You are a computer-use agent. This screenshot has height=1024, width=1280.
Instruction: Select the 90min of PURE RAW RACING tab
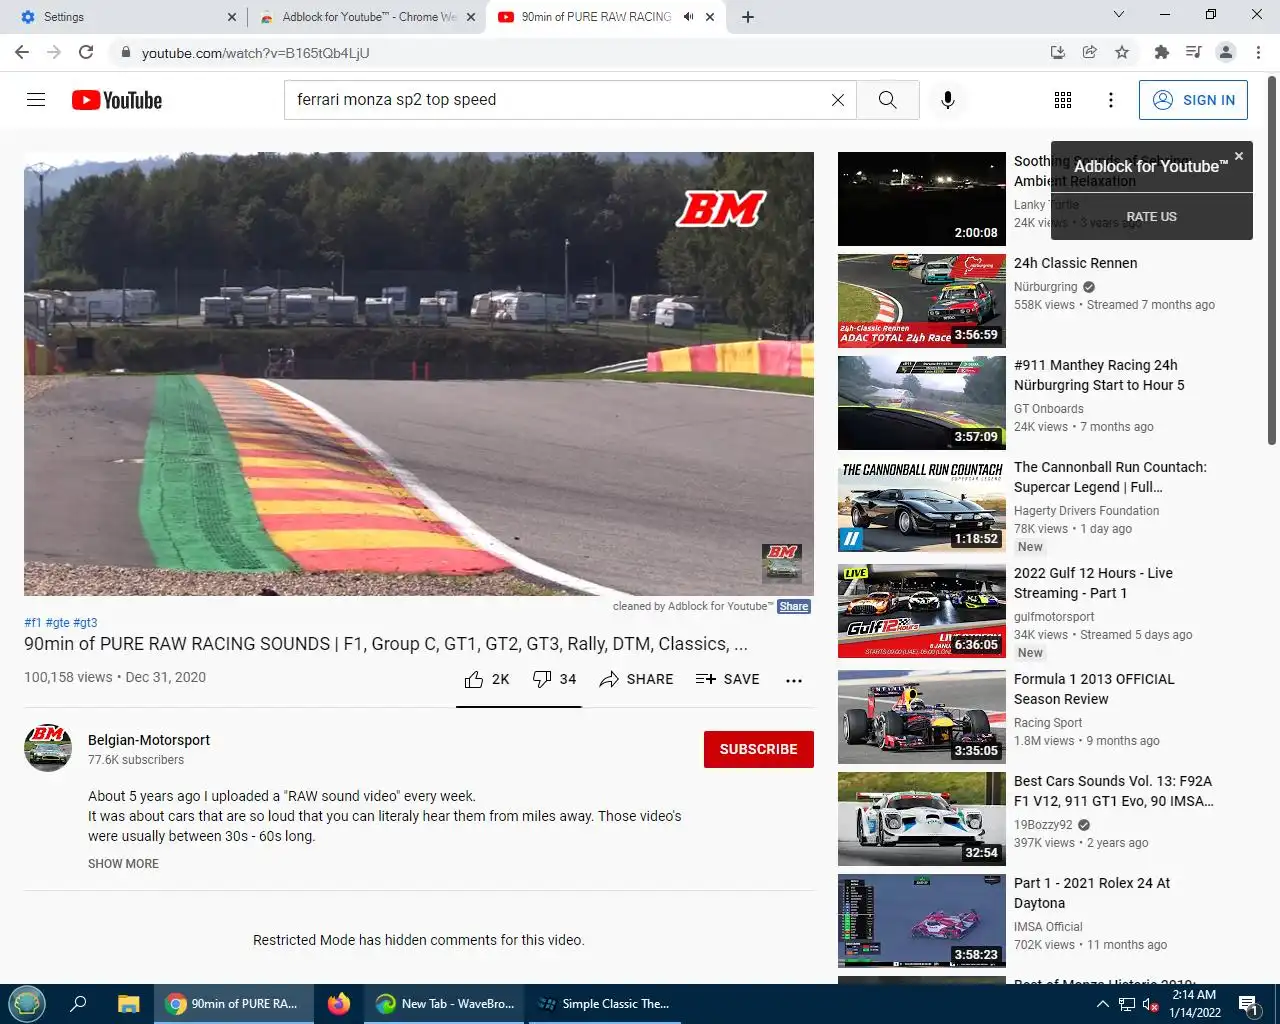(x=606, y=17)
